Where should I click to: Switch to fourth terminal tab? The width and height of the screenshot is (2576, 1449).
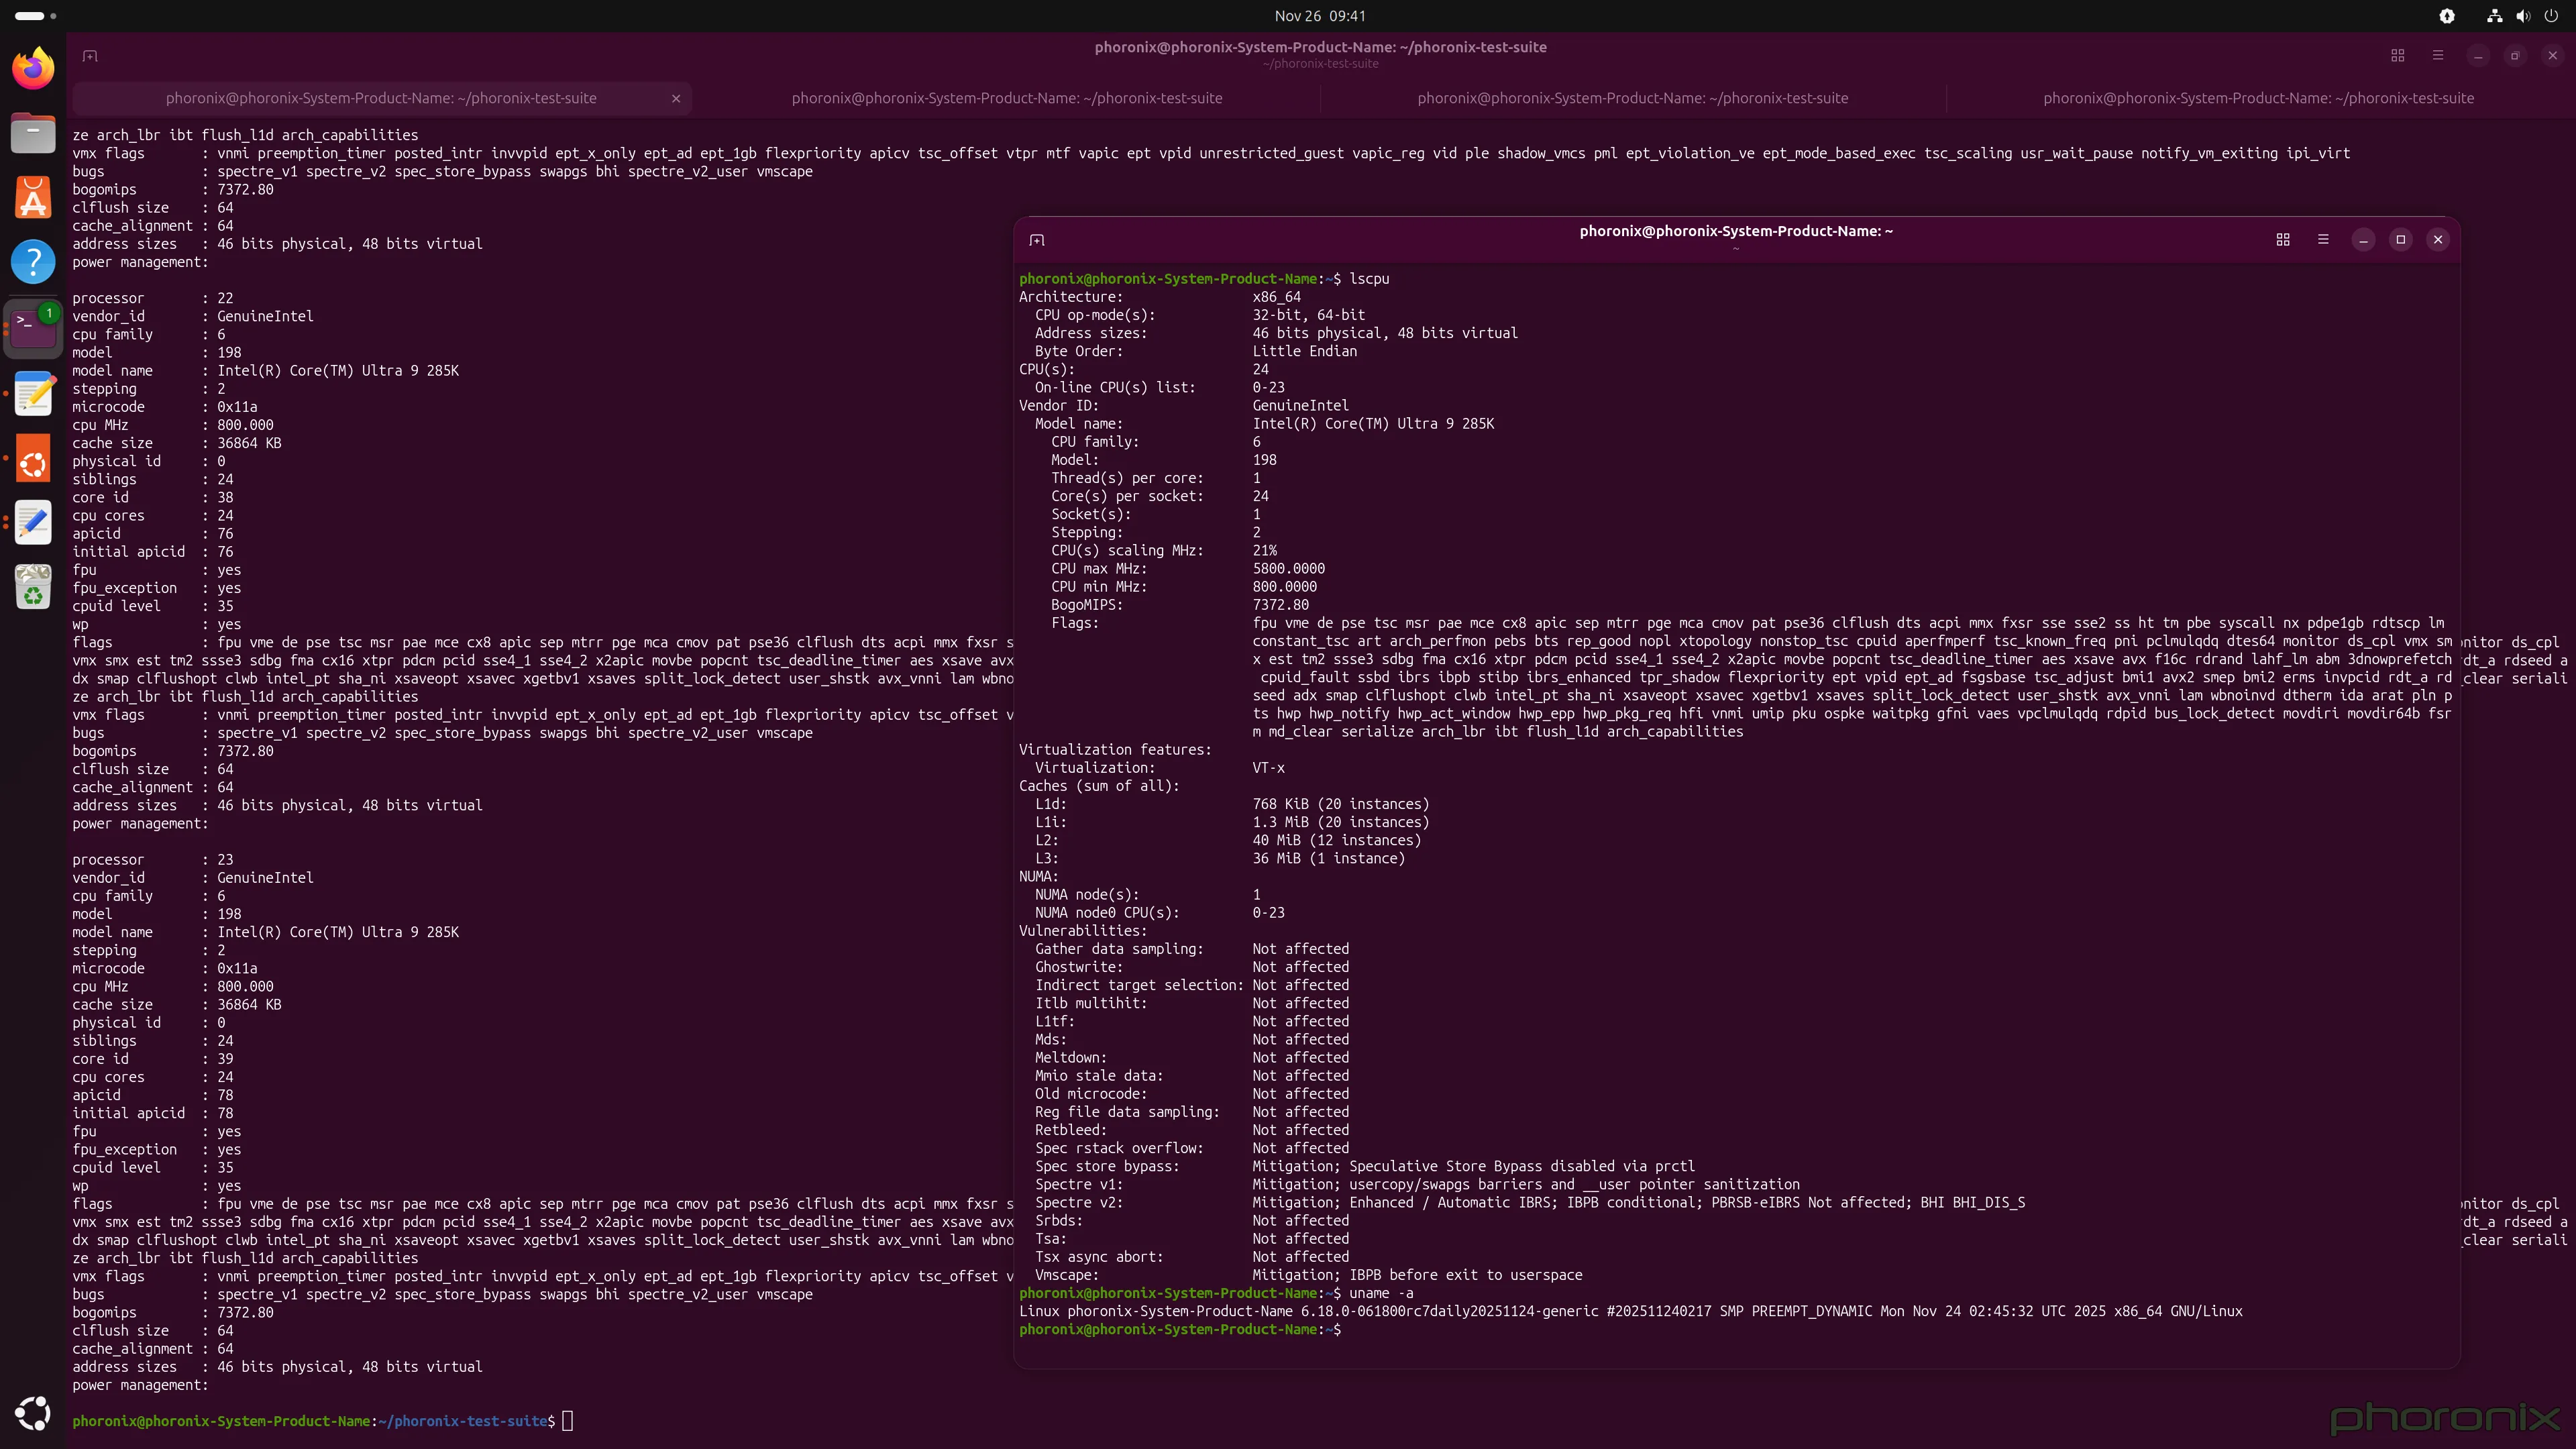(2258, 98)
